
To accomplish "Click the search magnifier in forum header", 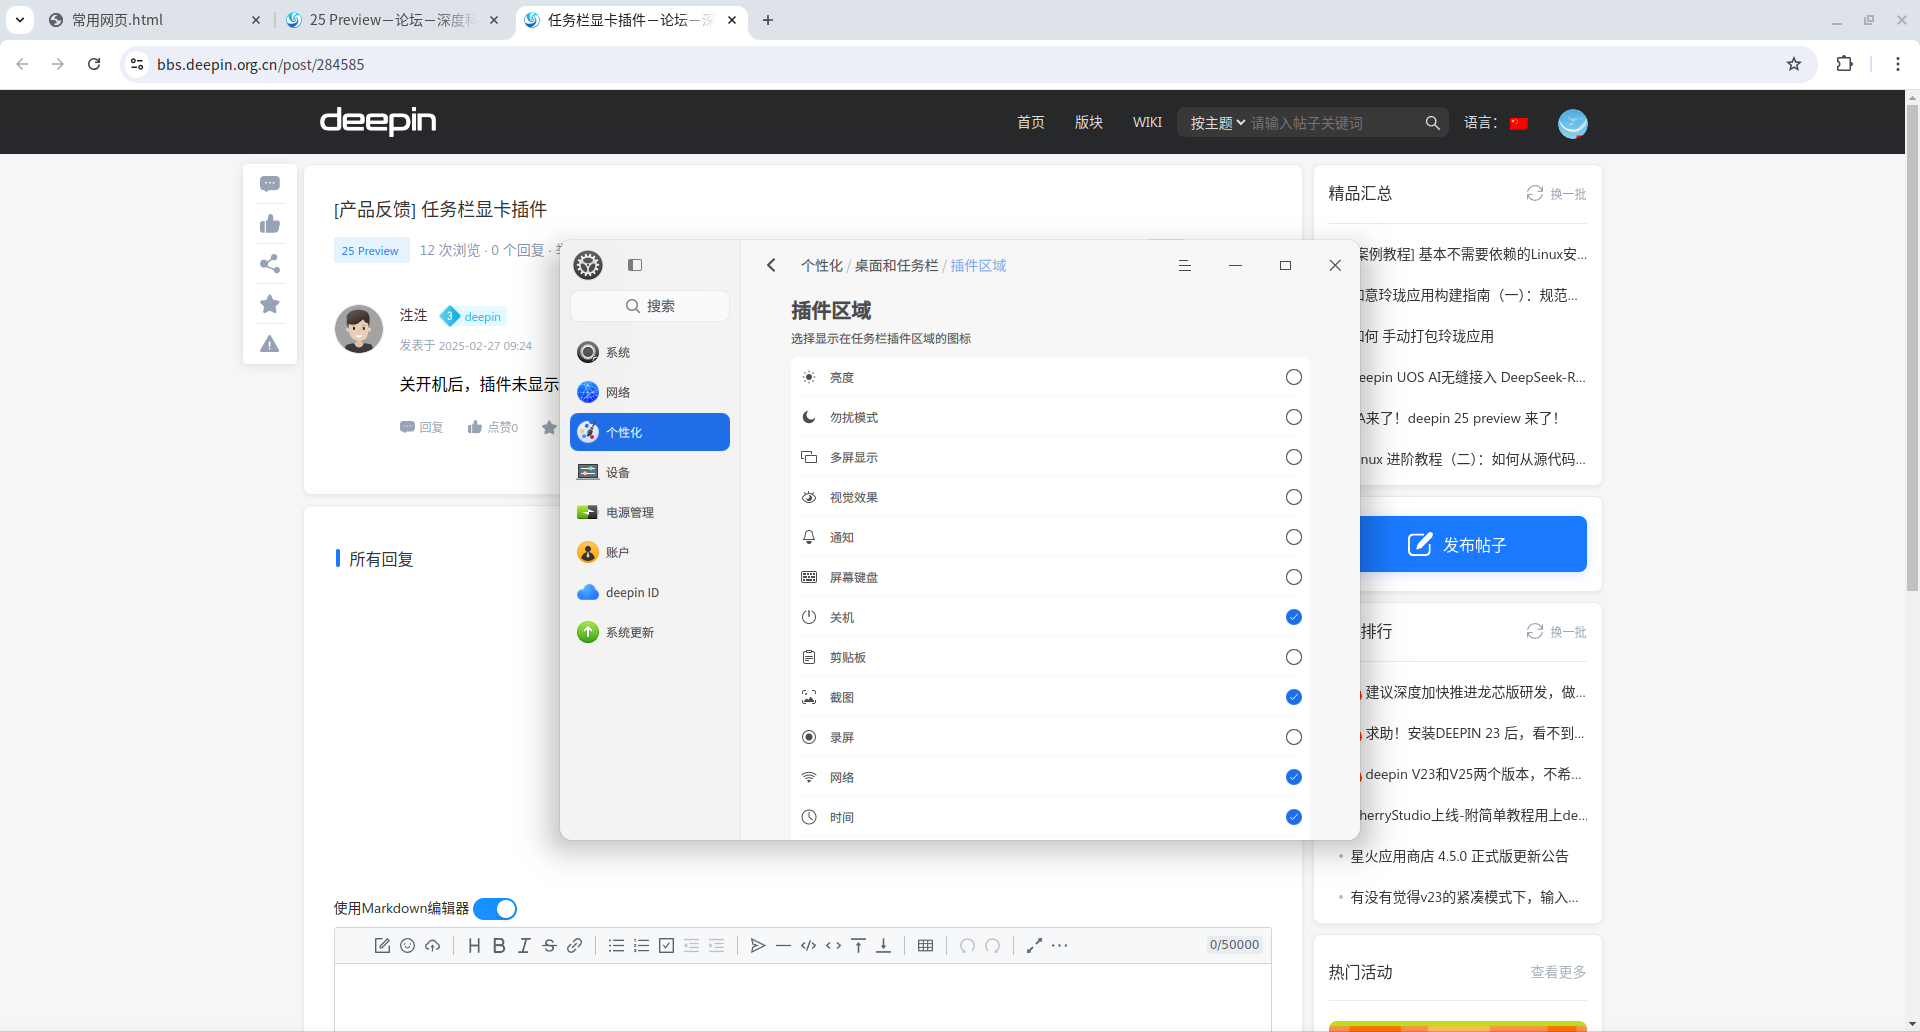I will pos(1432,123).
